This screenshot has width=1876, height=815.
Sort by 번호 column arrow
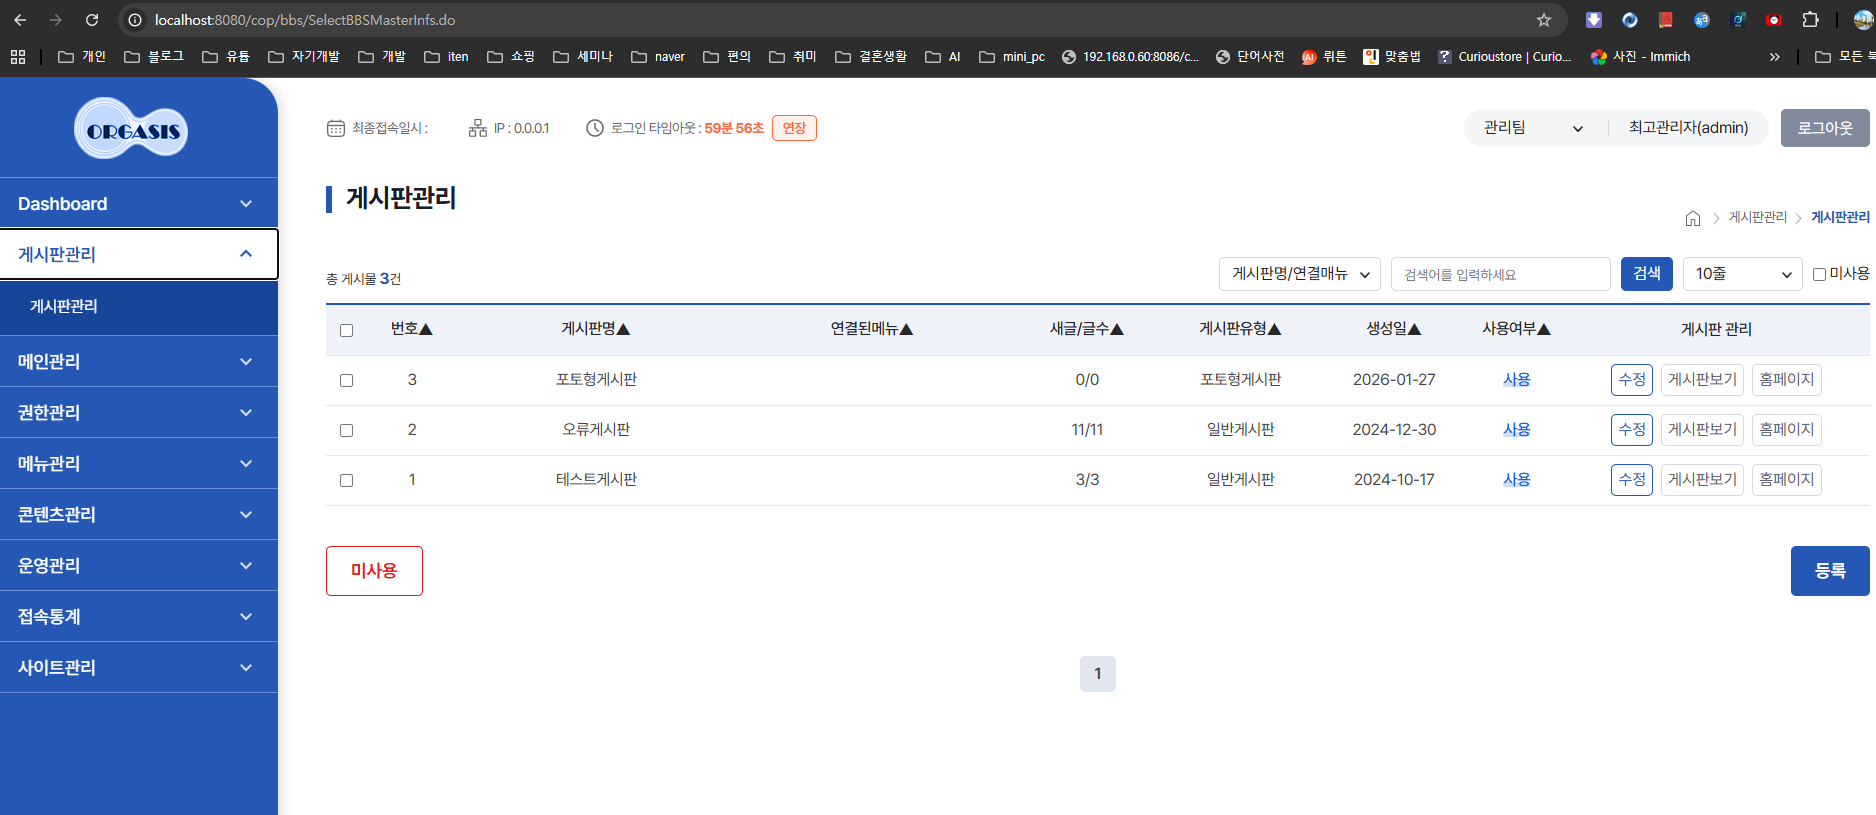(x=425, y=329)
